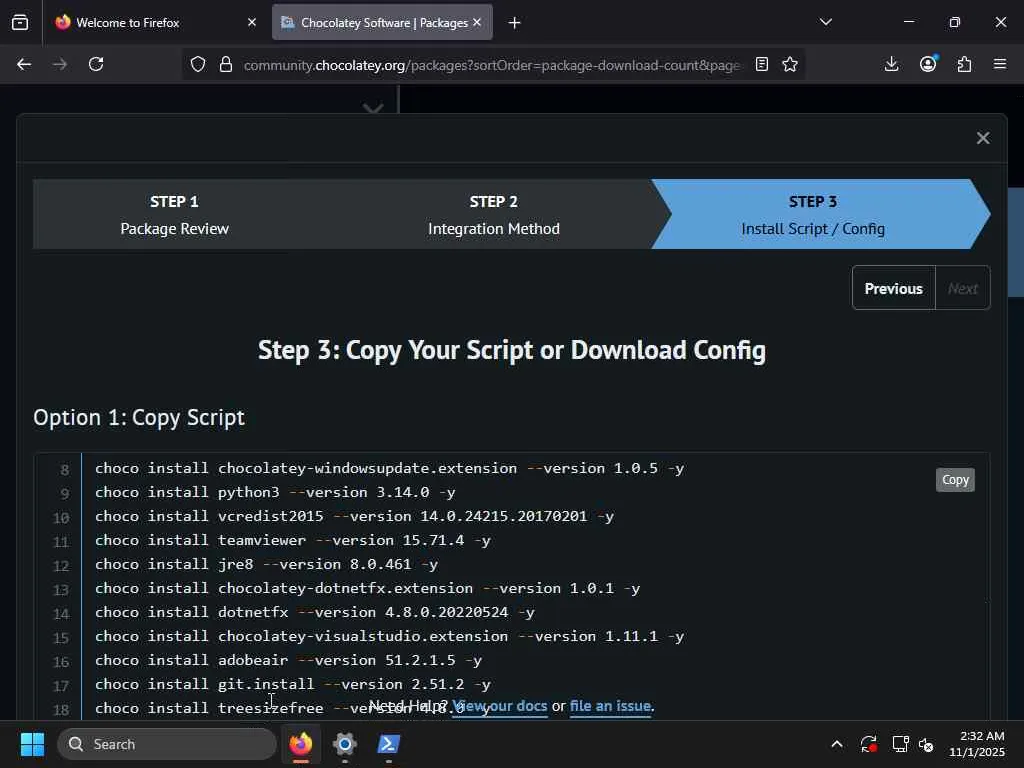List all tabs dropdown arrow
Viewport: 1024px width, 768px height.
pyautogui.click(x=826, y=22)
